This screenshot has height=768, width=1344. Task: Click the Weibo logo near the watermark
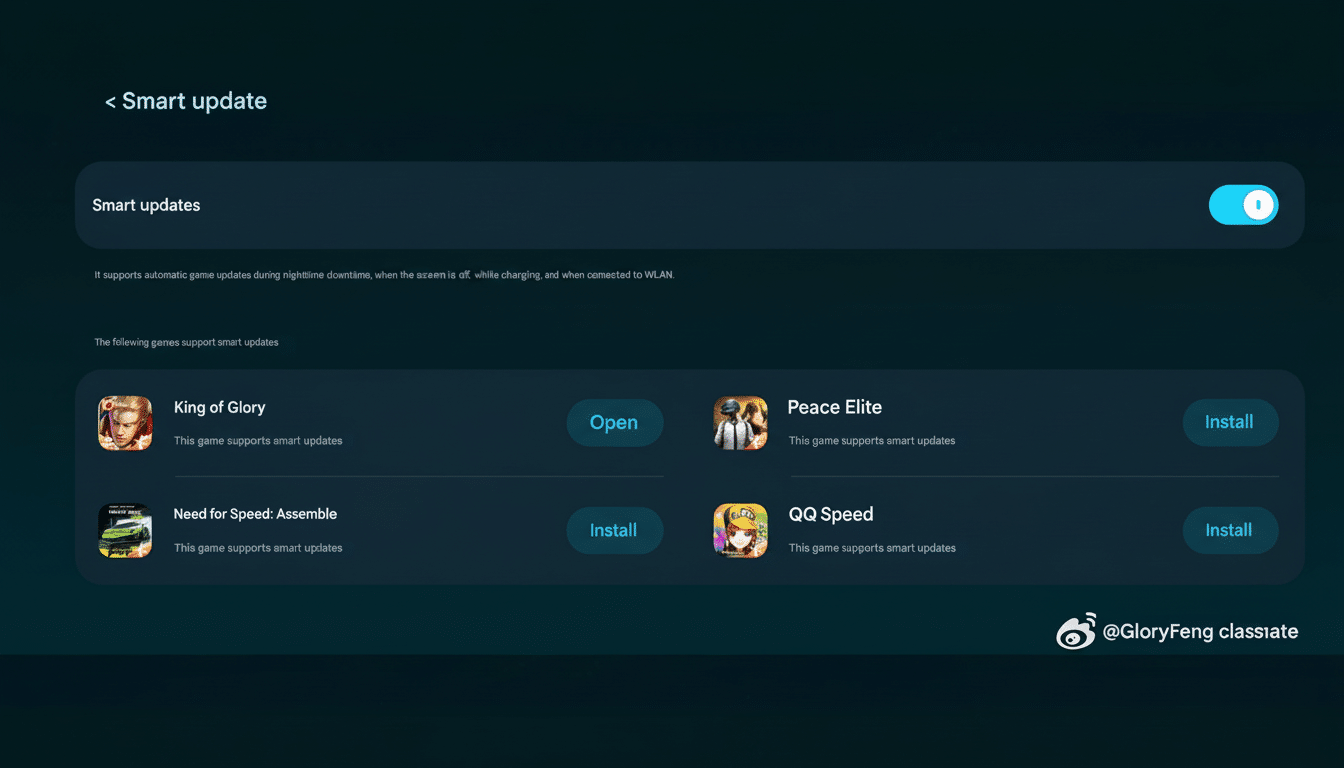coord(1075,631)
